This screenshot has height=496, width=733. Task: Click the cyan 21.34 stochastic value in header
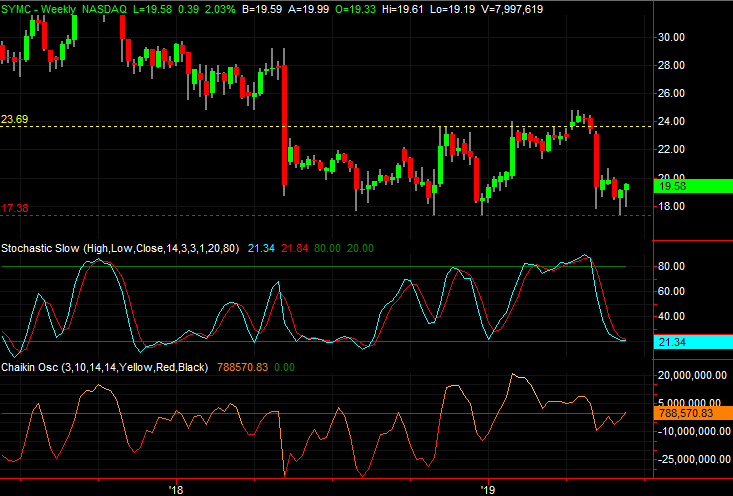261,248
